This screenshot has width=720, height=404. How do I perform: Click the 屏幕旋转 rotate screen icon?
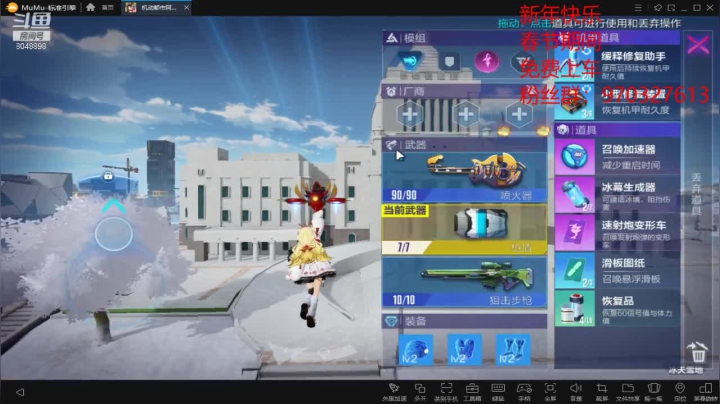706,392
